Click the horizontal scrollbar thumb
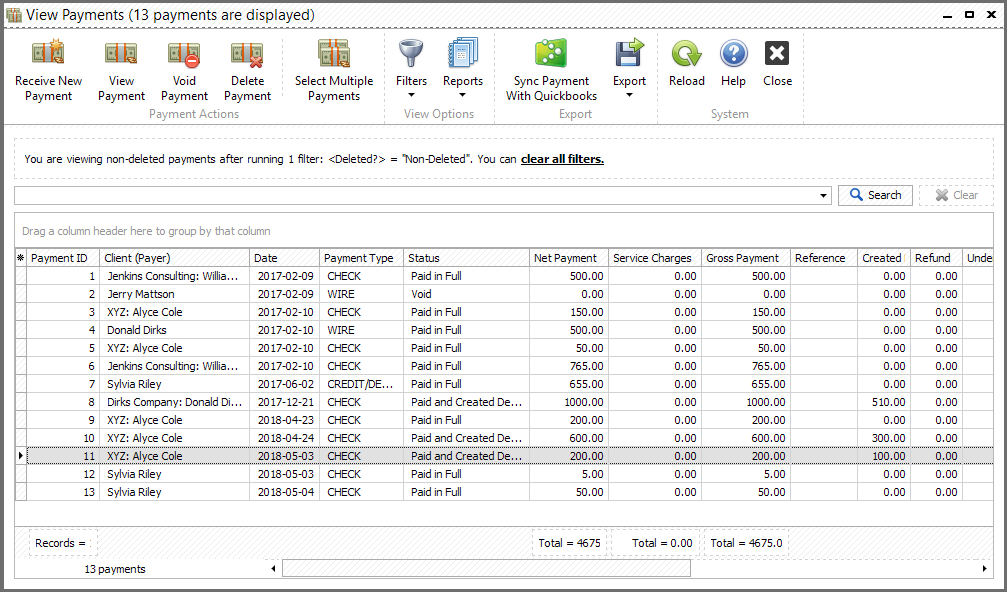1007x592 pixels. click(x=486, y=568)
